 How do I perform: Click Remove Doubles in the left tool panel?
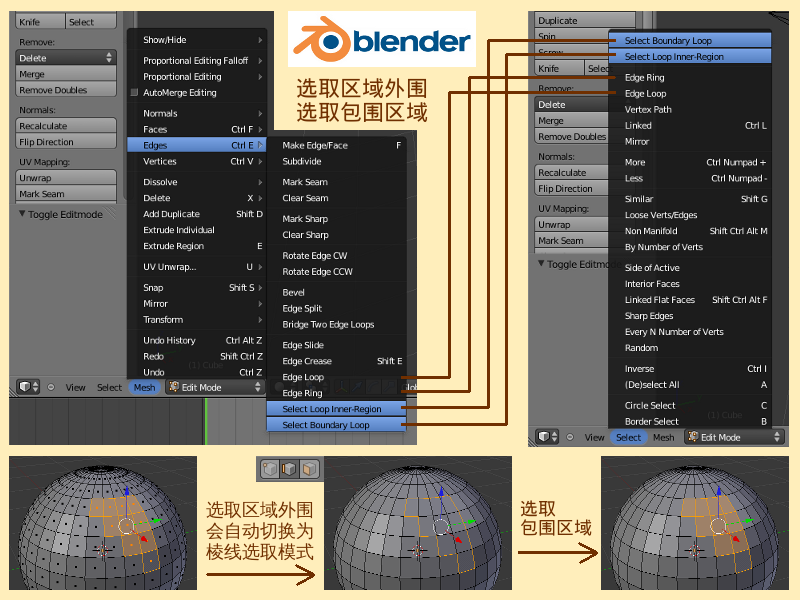tap(65, 90)
